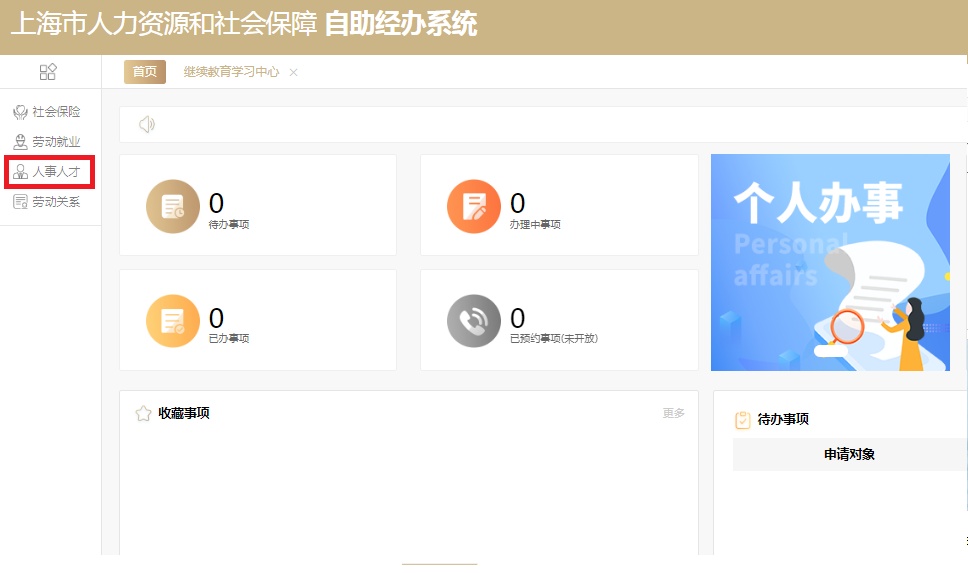Click the 办理中事项 label
Image resolution: width=968 pixels, height=573 pixels.
535,224
